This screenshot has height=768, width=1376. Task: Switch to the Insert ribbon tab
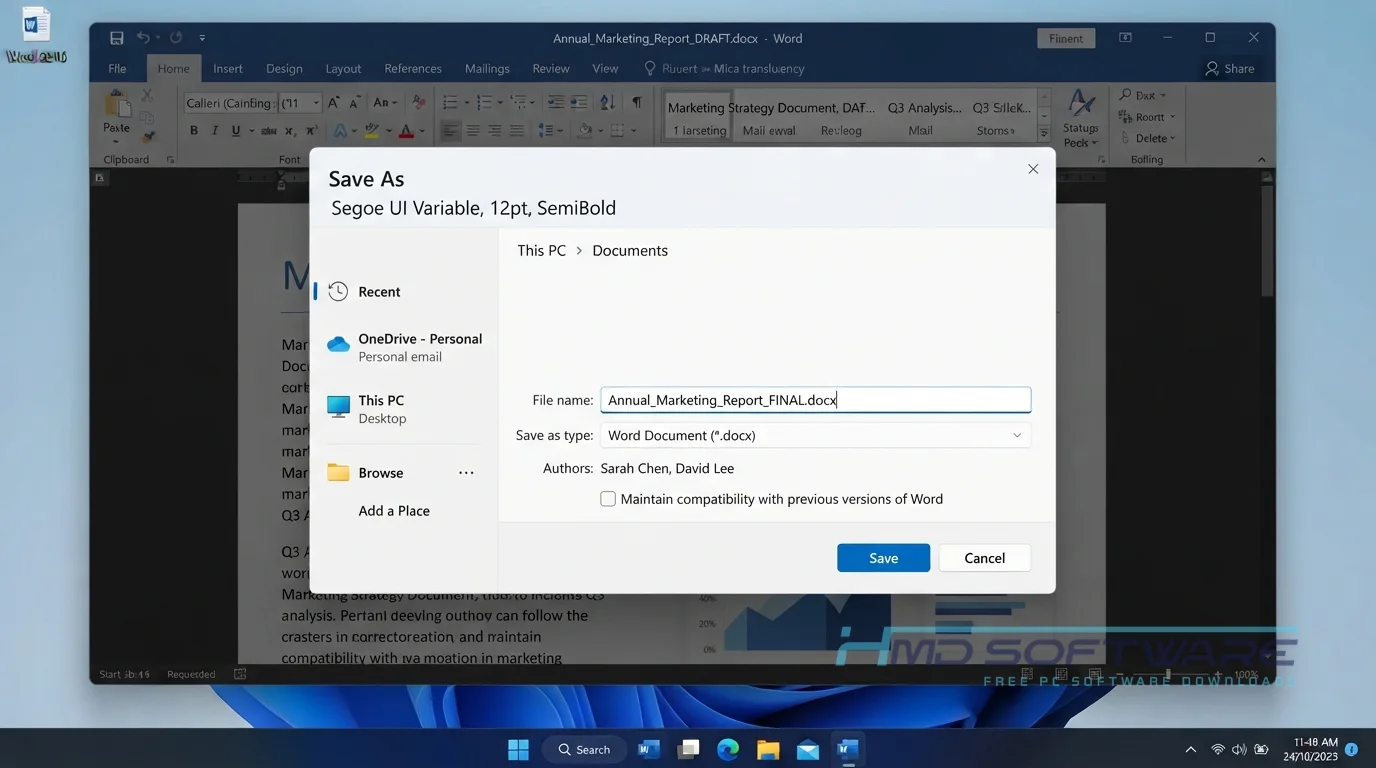click(x=228, y=69)
